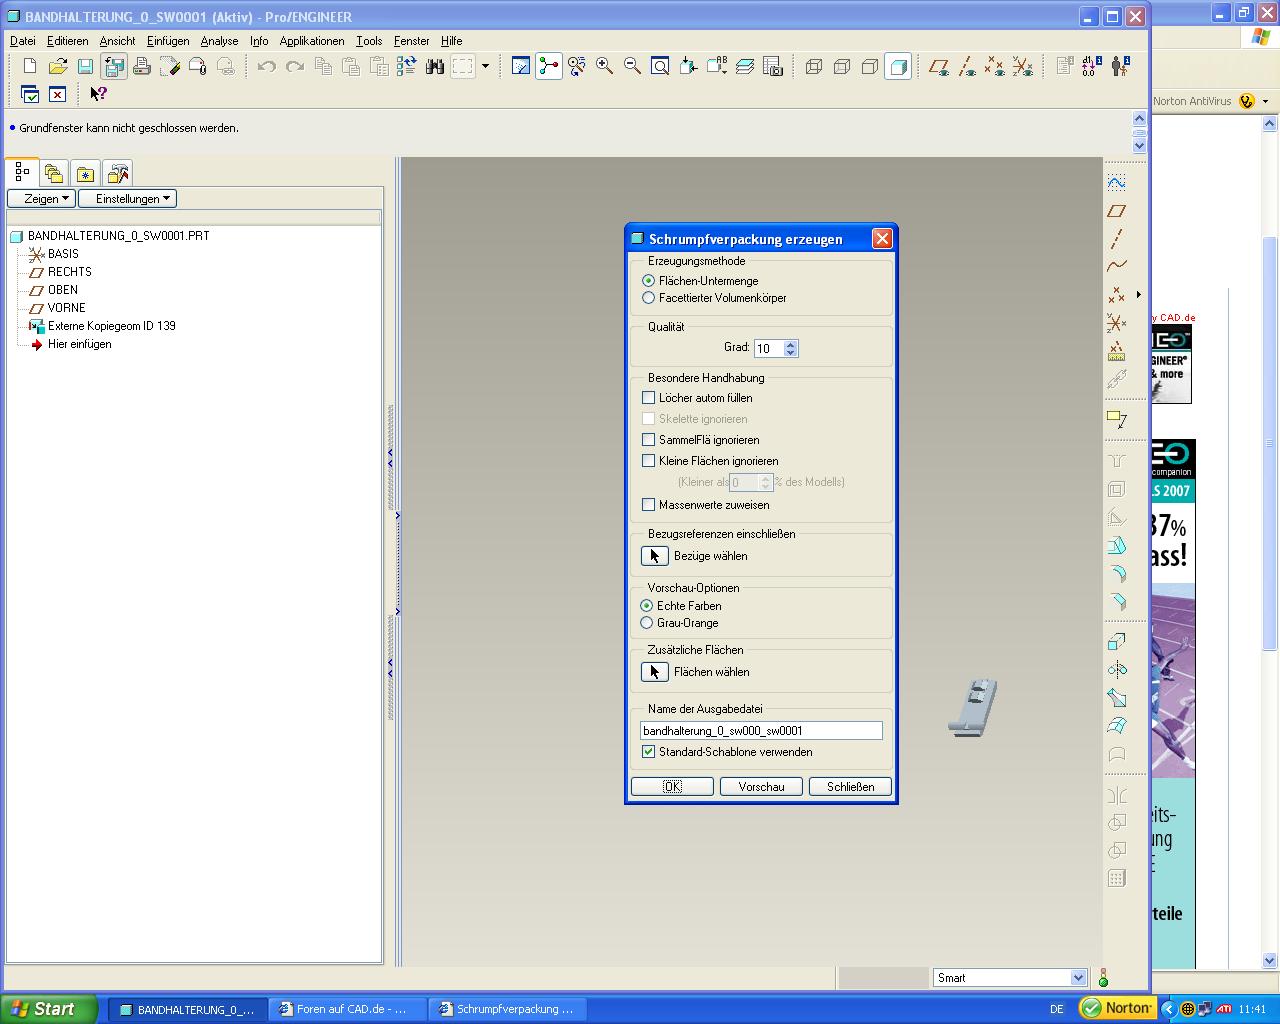
Task: Select Grau-Orange preview option
Action: (x=647, y=623)
